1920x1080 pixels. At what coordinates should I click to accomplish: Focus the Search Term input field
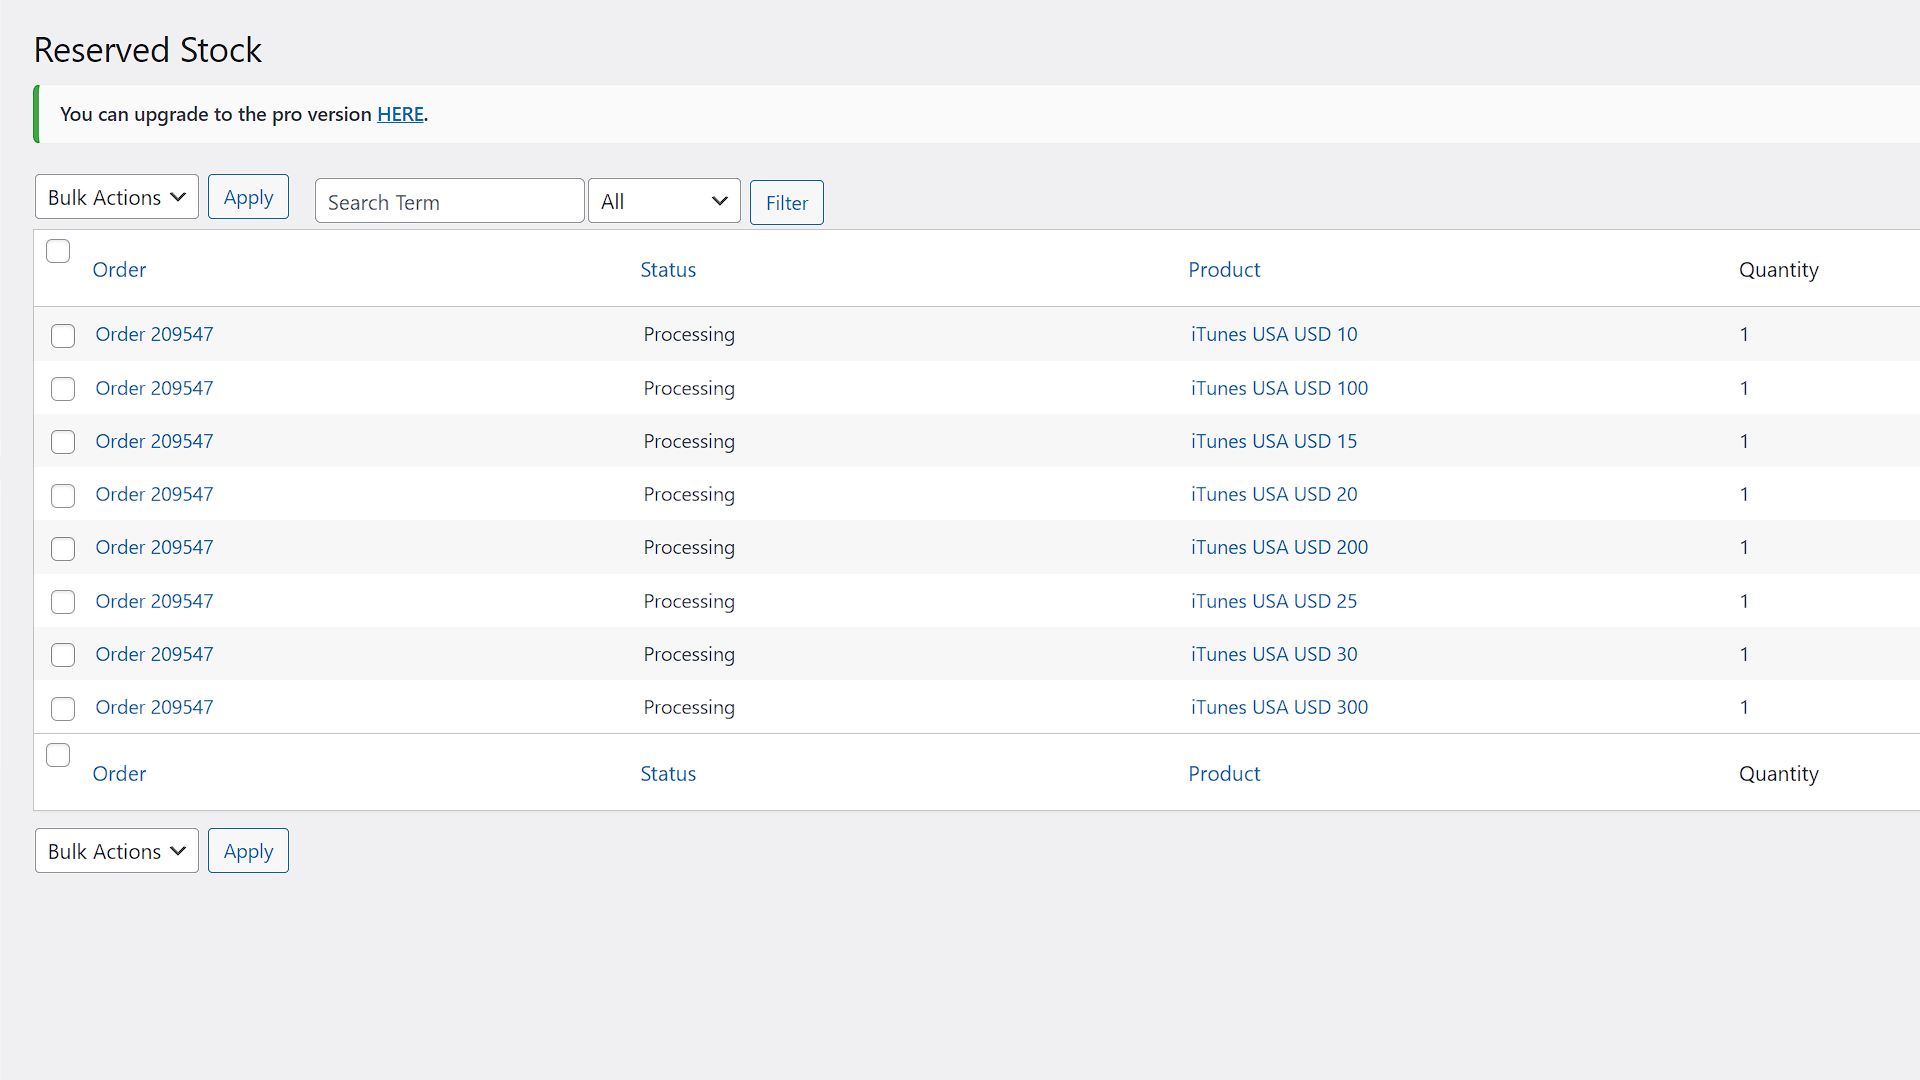pyautogui.click(x=450, y=201)
